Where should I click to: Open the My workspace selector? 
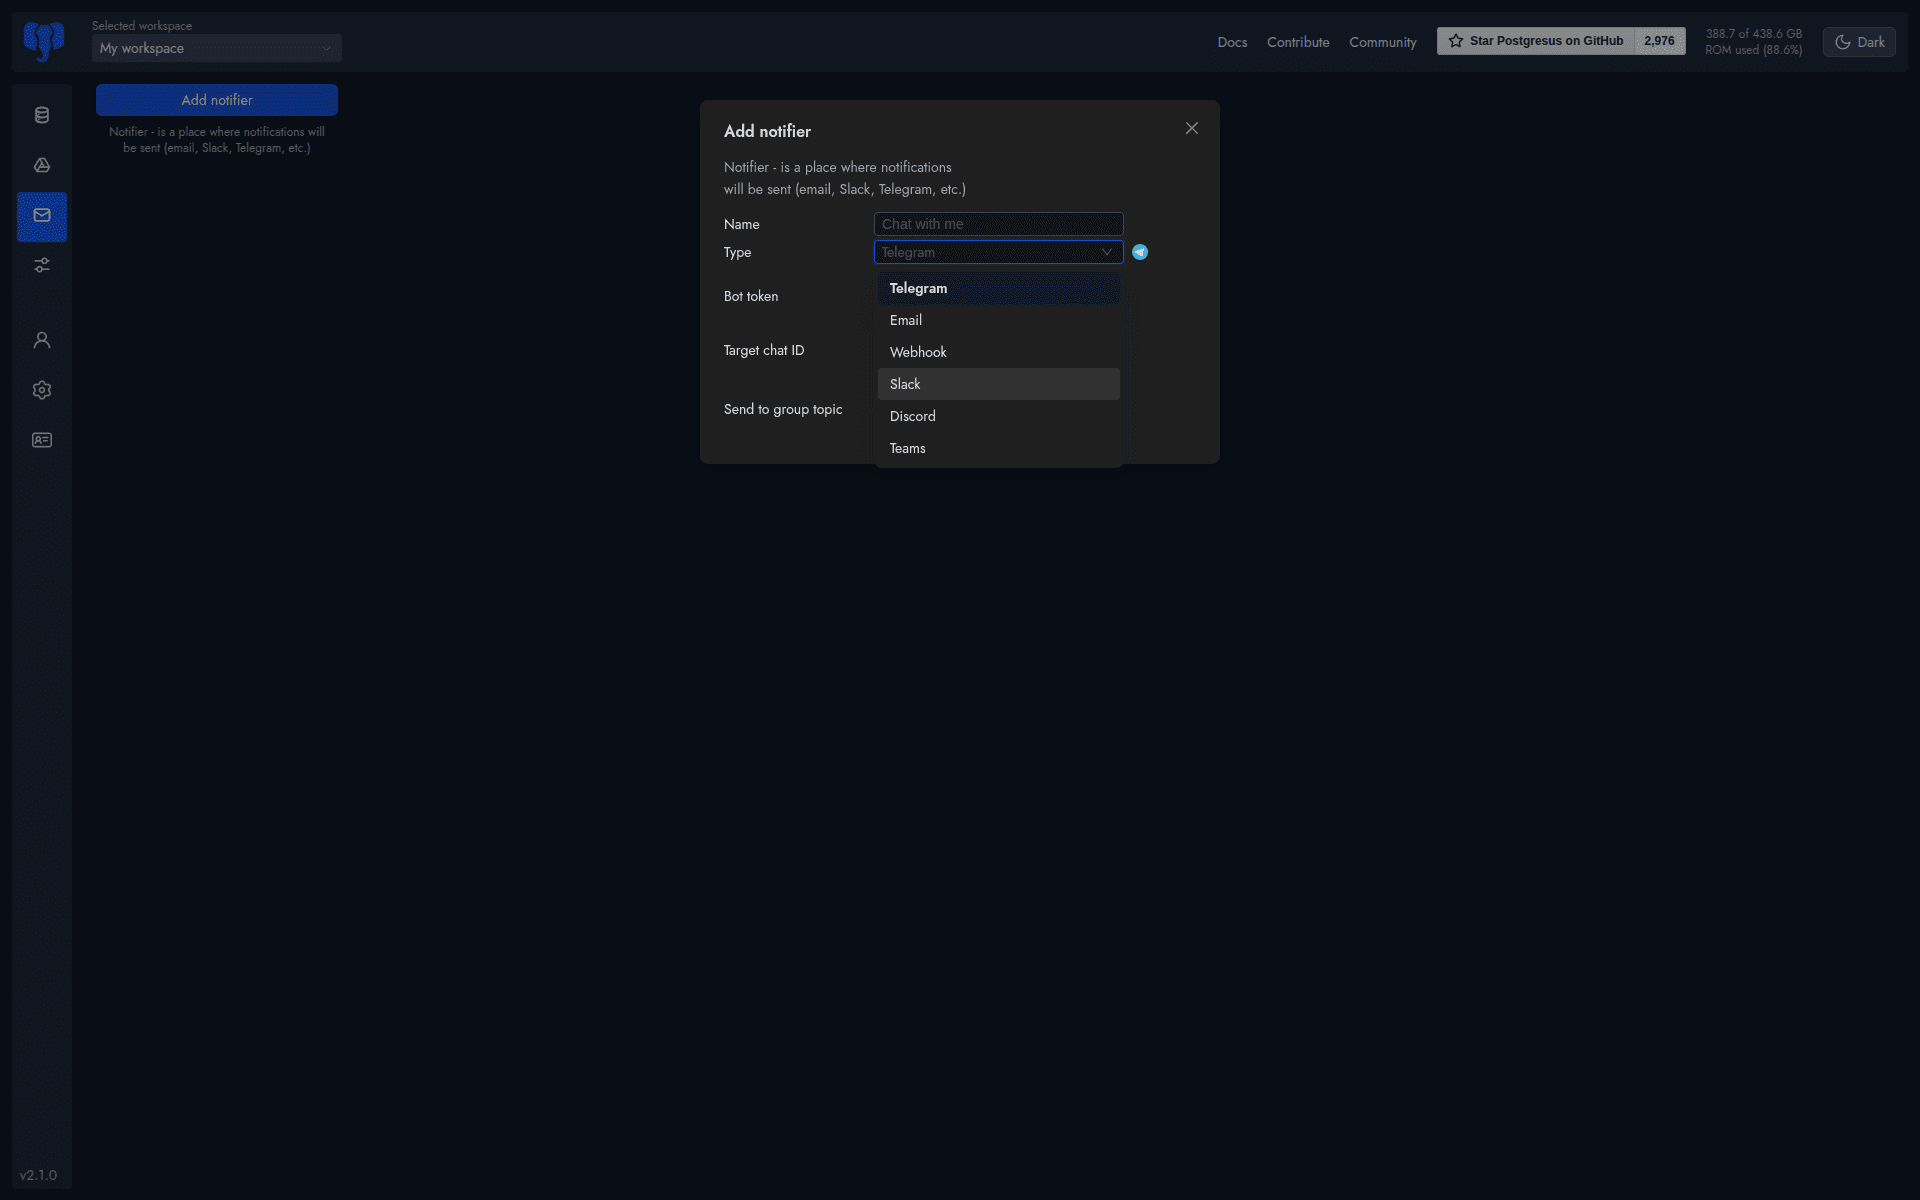click(216, 48)
